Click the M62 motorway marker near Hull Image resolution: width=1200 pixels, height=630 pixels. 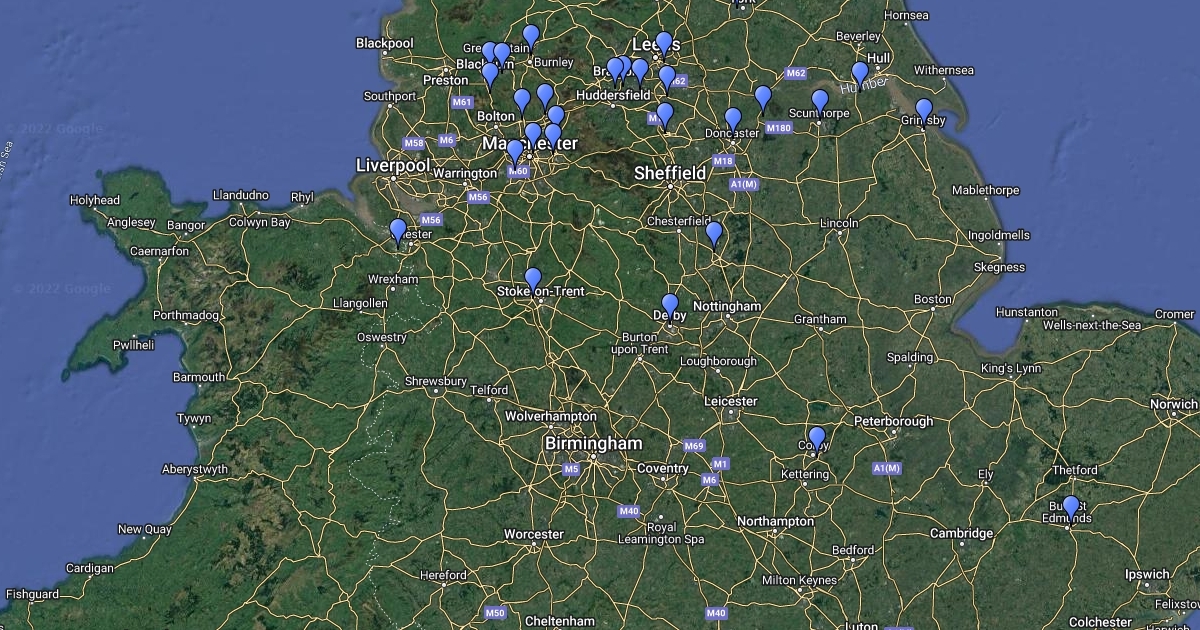796,73
